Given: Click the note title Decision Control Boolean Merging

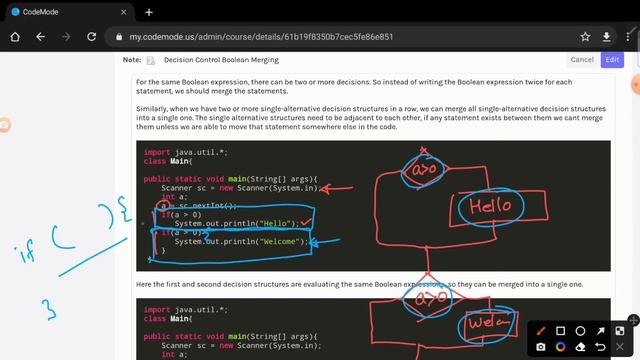Looking at the screenshot, I should click(x=221, y=60).
